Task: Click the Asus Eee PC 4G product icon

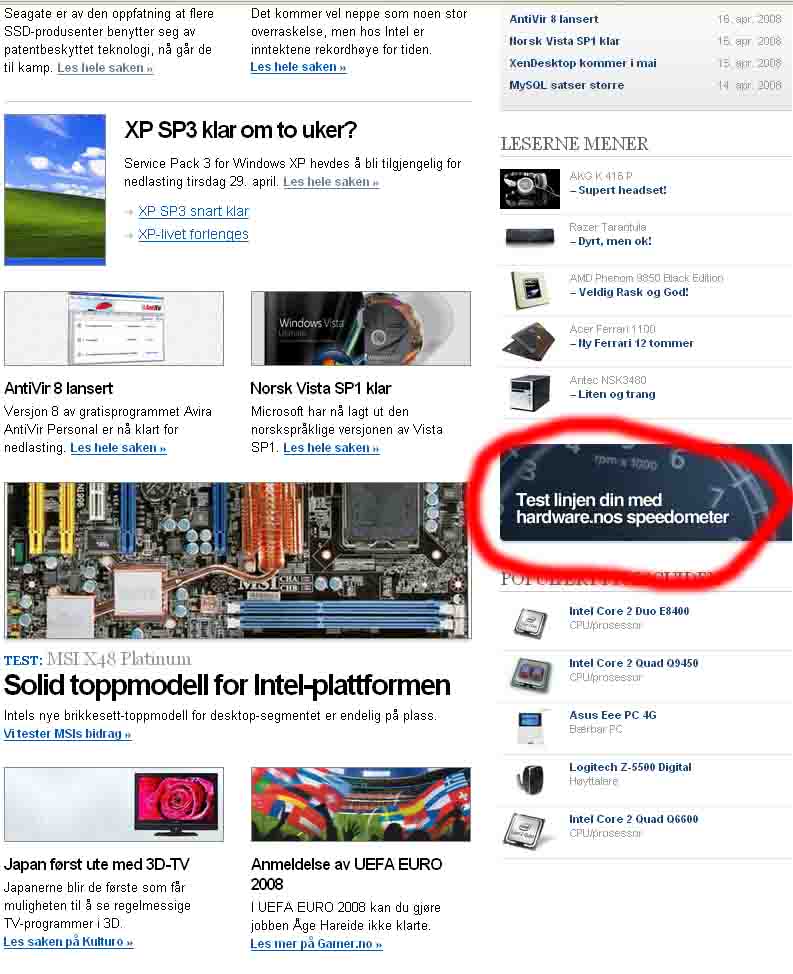Action: 530,727
